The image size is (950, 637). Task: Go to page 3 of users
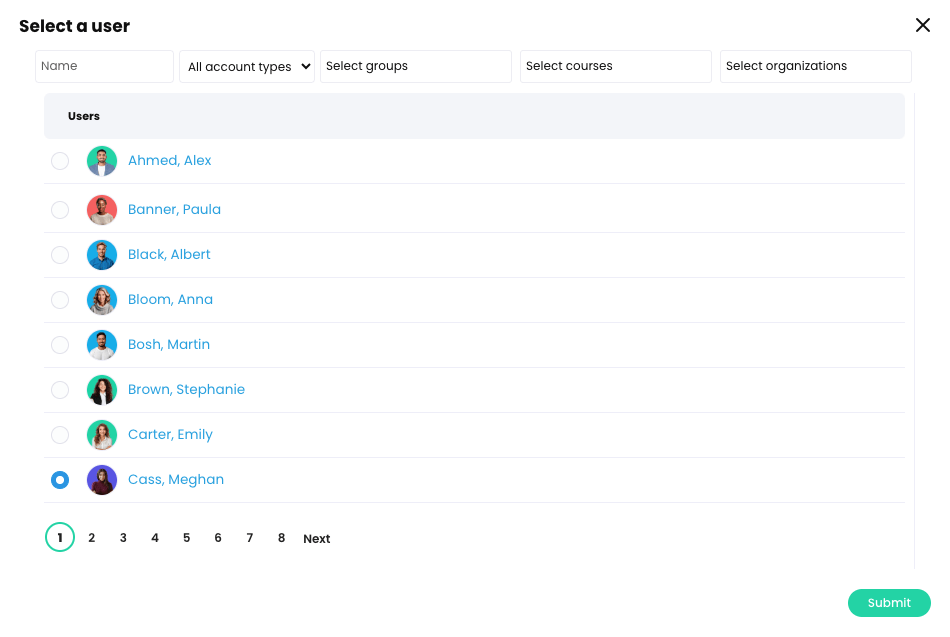[123, 538]
